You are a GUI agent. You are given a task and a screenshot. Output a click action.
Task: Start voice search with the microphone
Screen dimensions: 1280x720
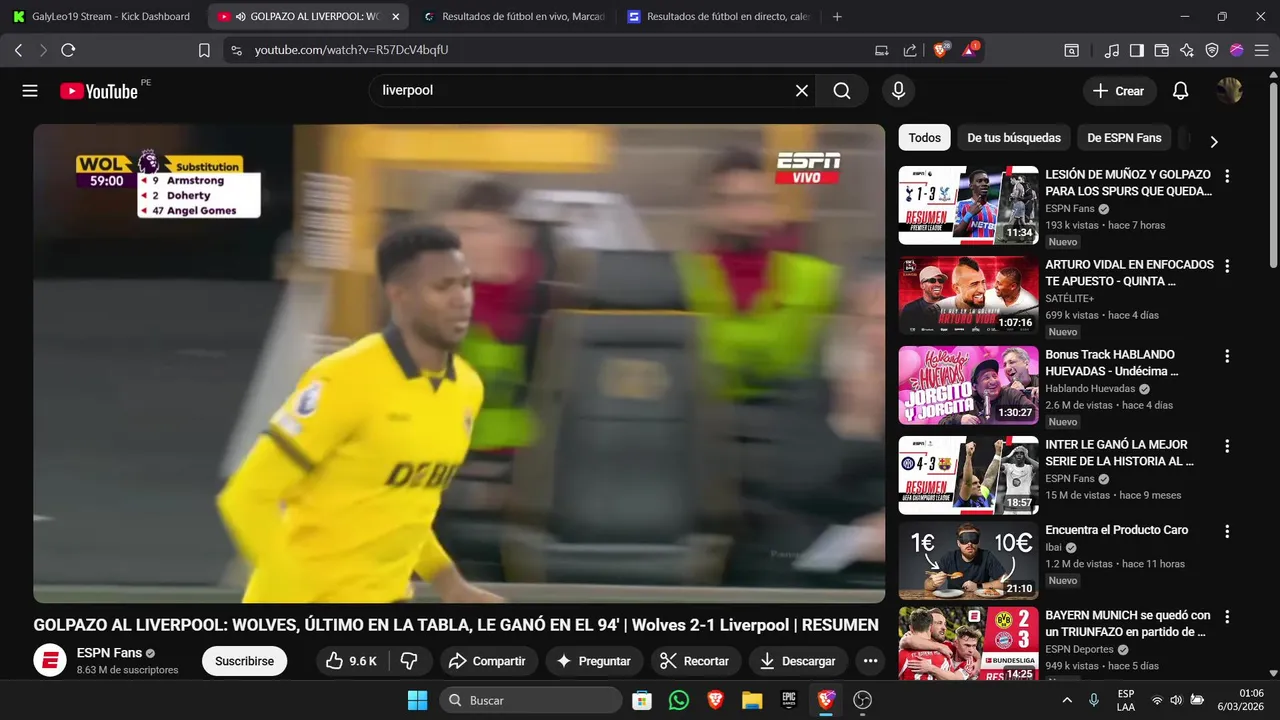coord(898,91)
